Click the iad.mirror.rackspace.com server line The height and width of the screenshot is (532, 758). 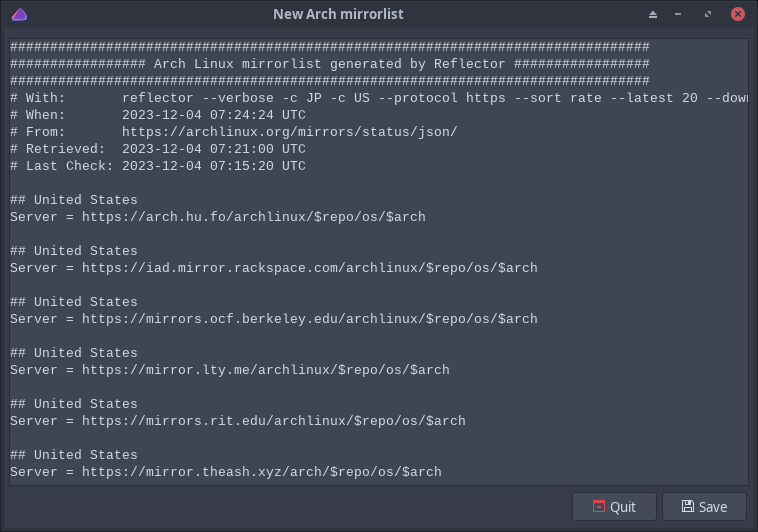pyautogui.click(x=274, y=268)
